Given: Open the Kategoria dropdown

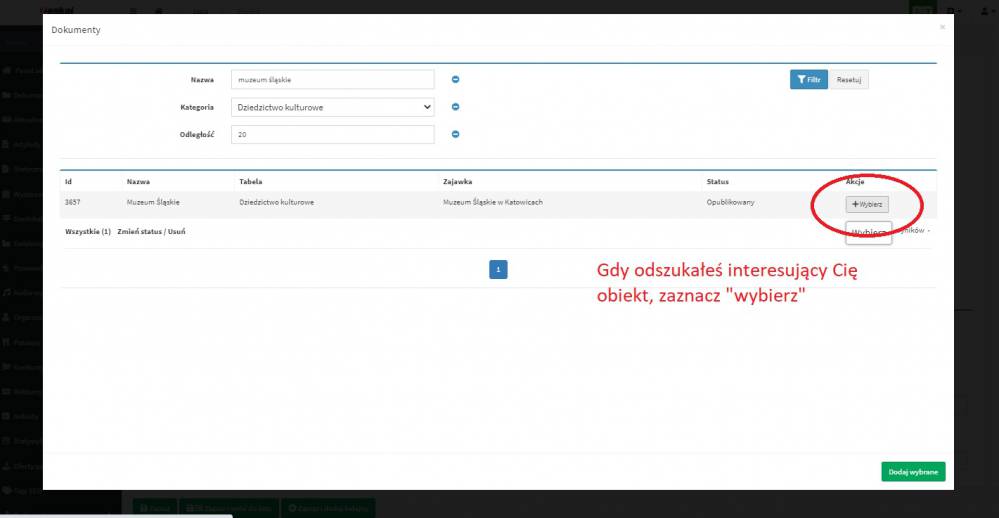Looking at the screenshot, I should coord(332,107).
